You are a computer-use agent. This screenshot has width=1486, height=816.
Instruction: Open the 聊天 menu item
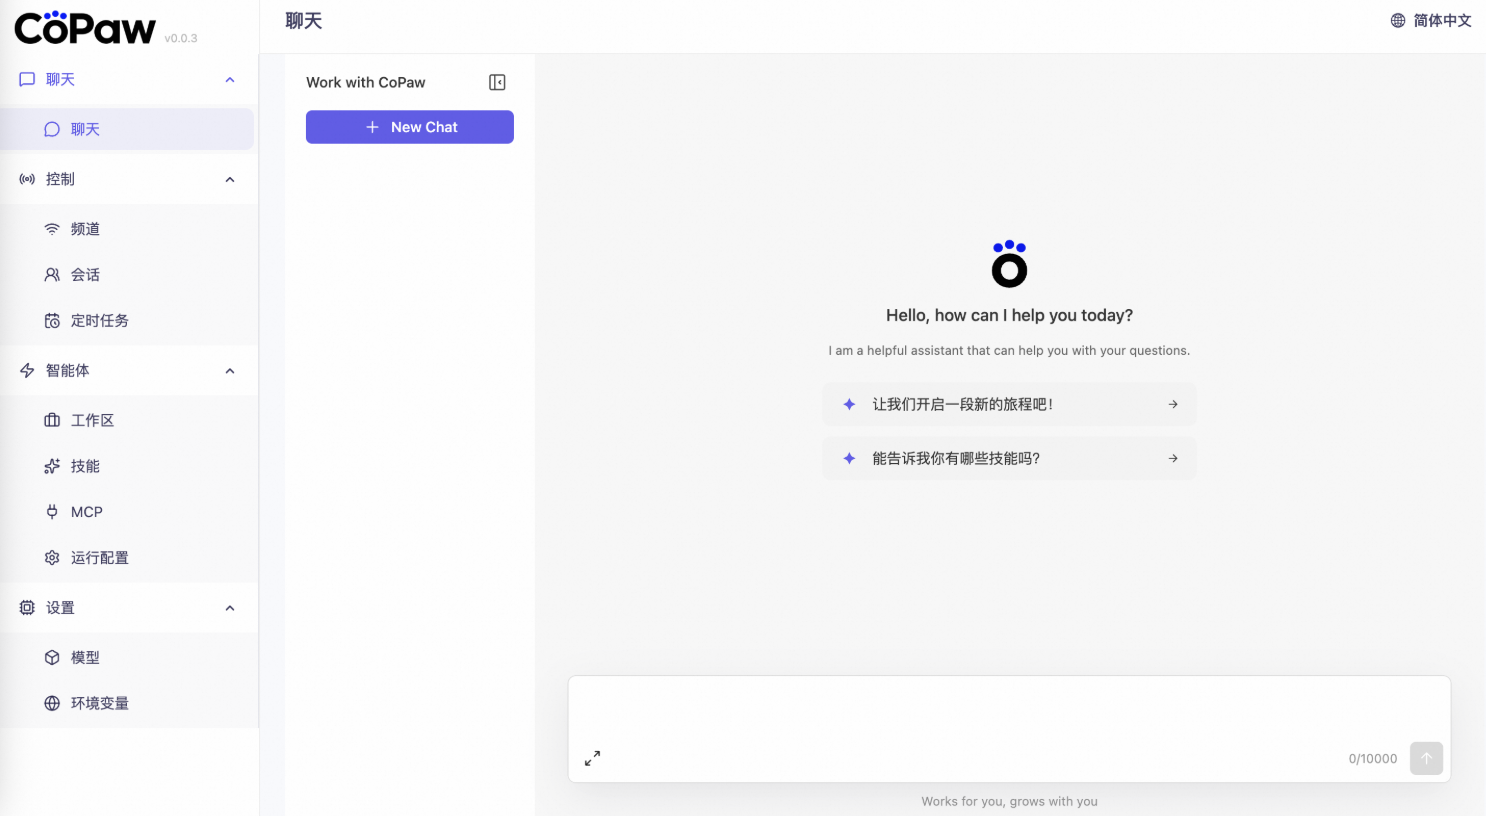point(127,129)
